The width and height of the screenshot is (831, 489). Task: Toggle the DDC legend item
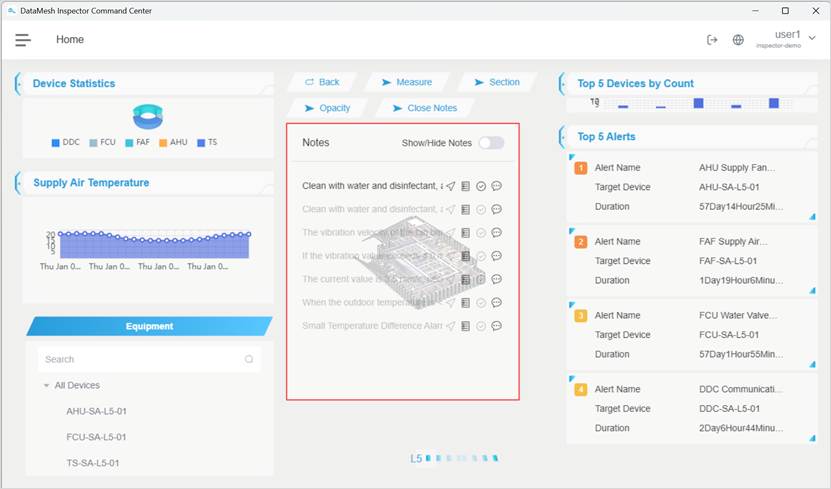tap(65, 143)
